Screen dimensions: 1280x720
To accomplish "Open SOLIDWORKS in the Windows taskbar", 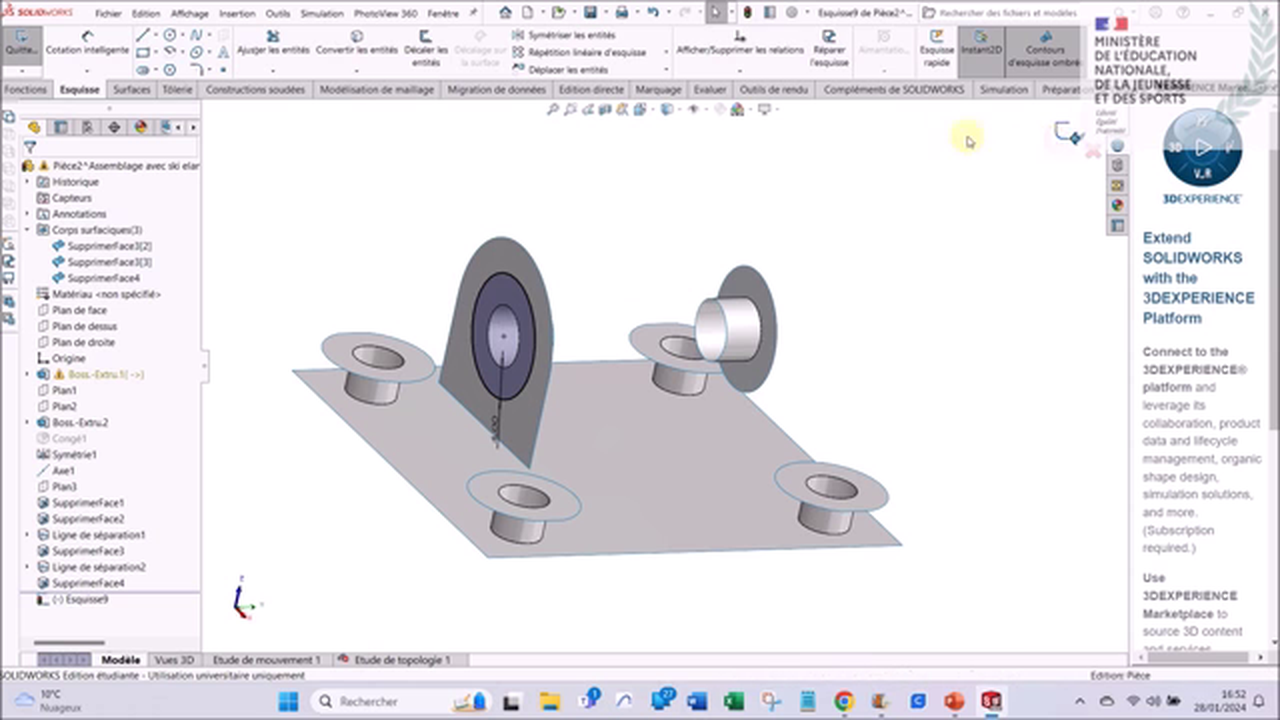I will [x=990, y=701].
